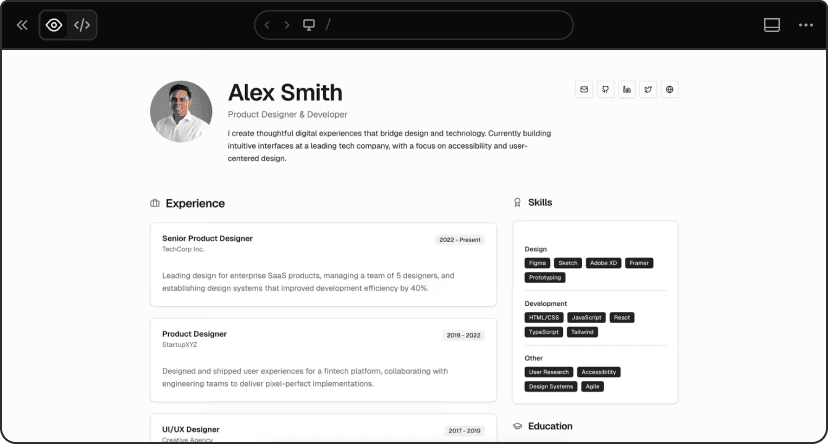This screenshot has width=828, height=444.
Task: Open the three-dot more options menu
Action: tap(806, 25)
